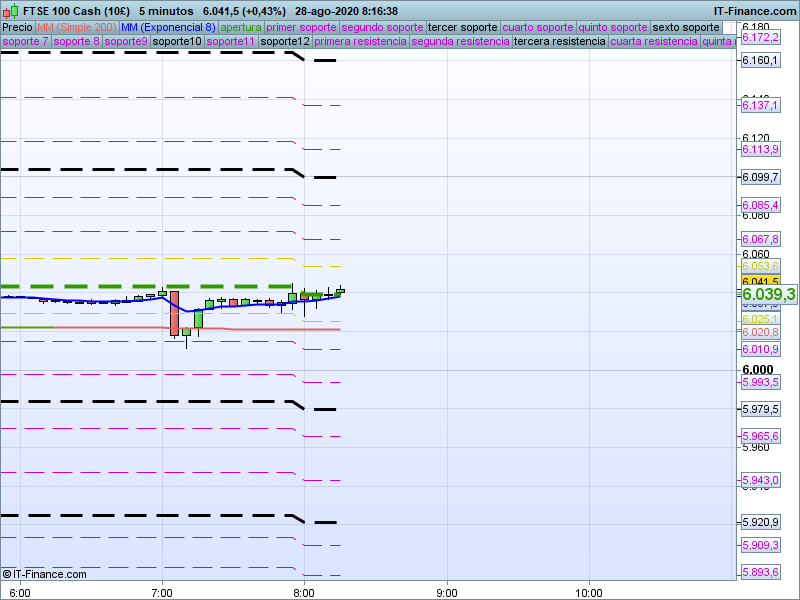Click the green apertura indicator label
Image resolution: width=800 pixels, height=600 pixels.
click(x=241, y=27)
